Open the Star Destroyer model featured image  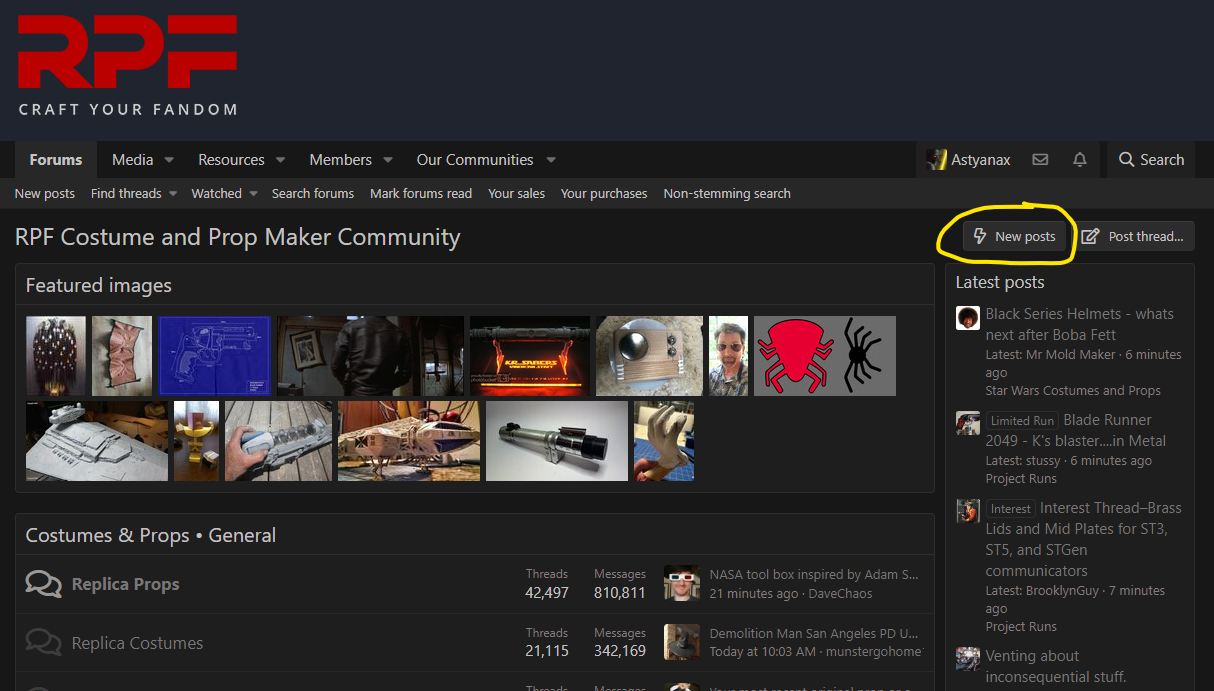pyautogui.click(x=97, y=441)
